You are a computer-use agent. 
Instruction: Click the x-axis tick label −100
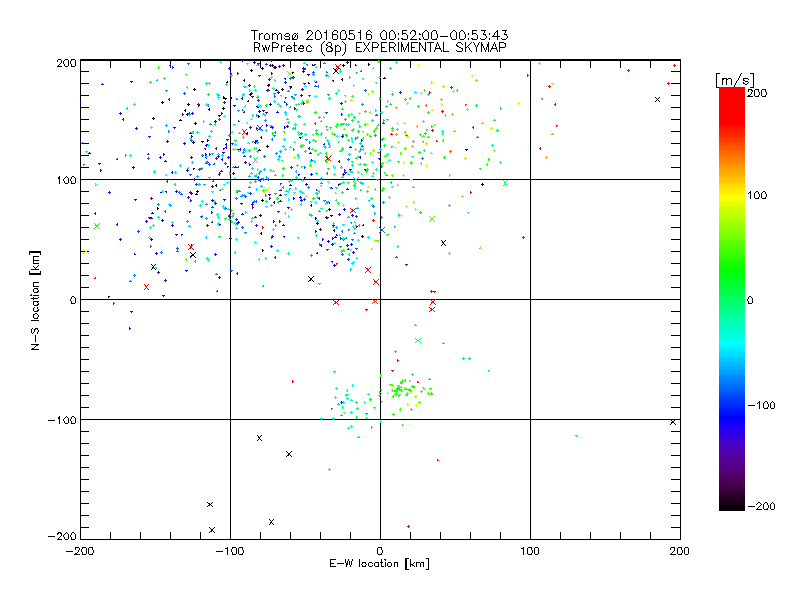tap(230, 551)
